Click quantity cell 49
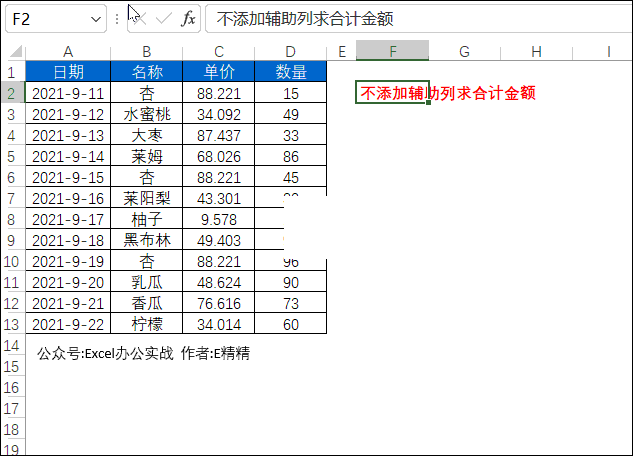Screen dimensions: 633x456 [x=291, y=114]
